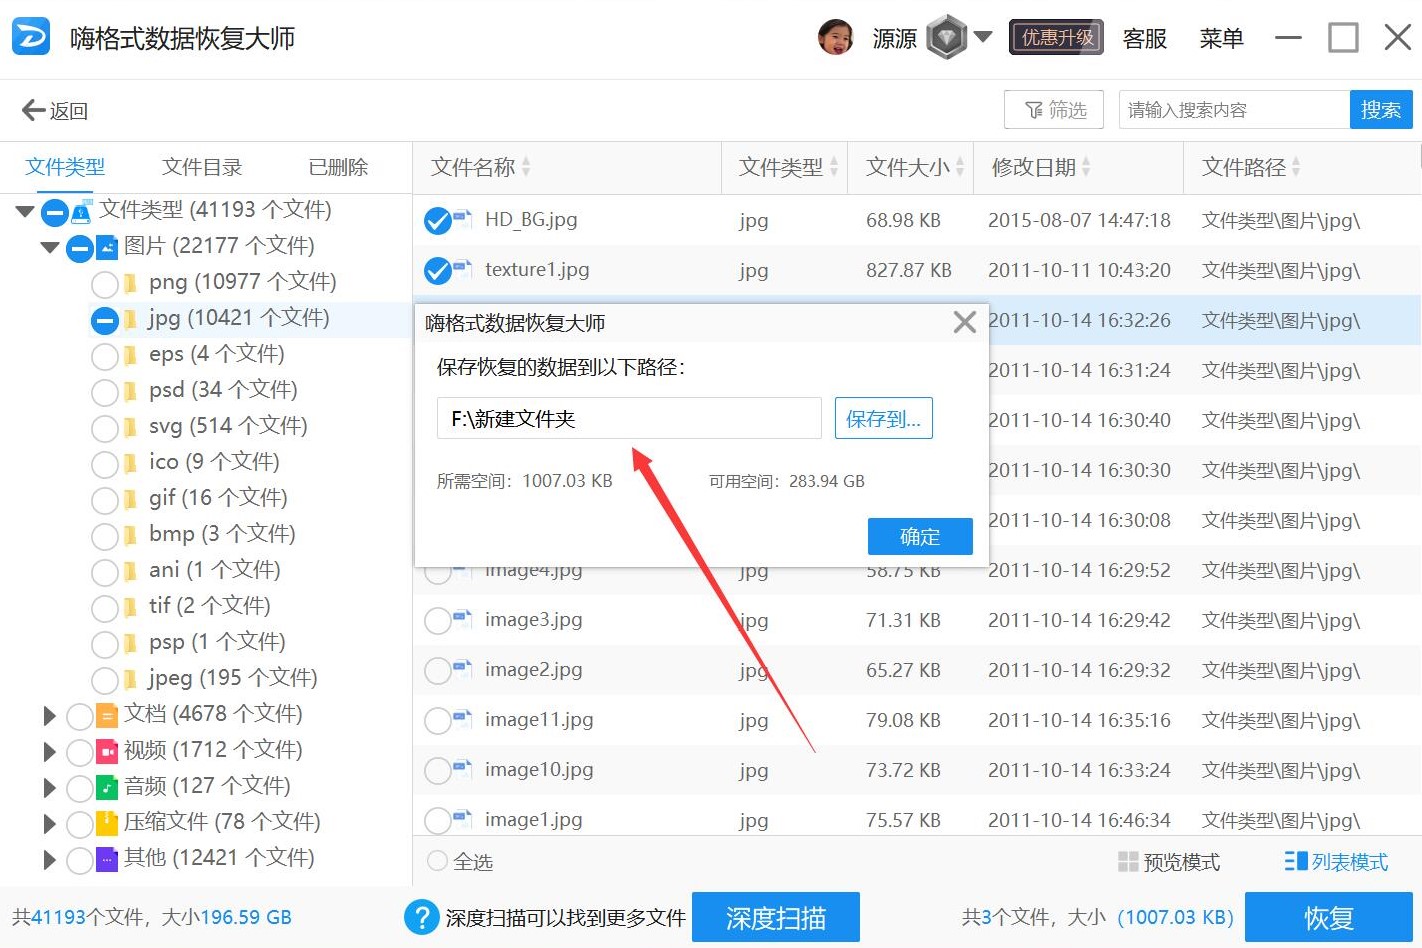This screenshot has height=948, width=1422.
Task: Toggle the select all checkbox
Action: tap(438, 861)
